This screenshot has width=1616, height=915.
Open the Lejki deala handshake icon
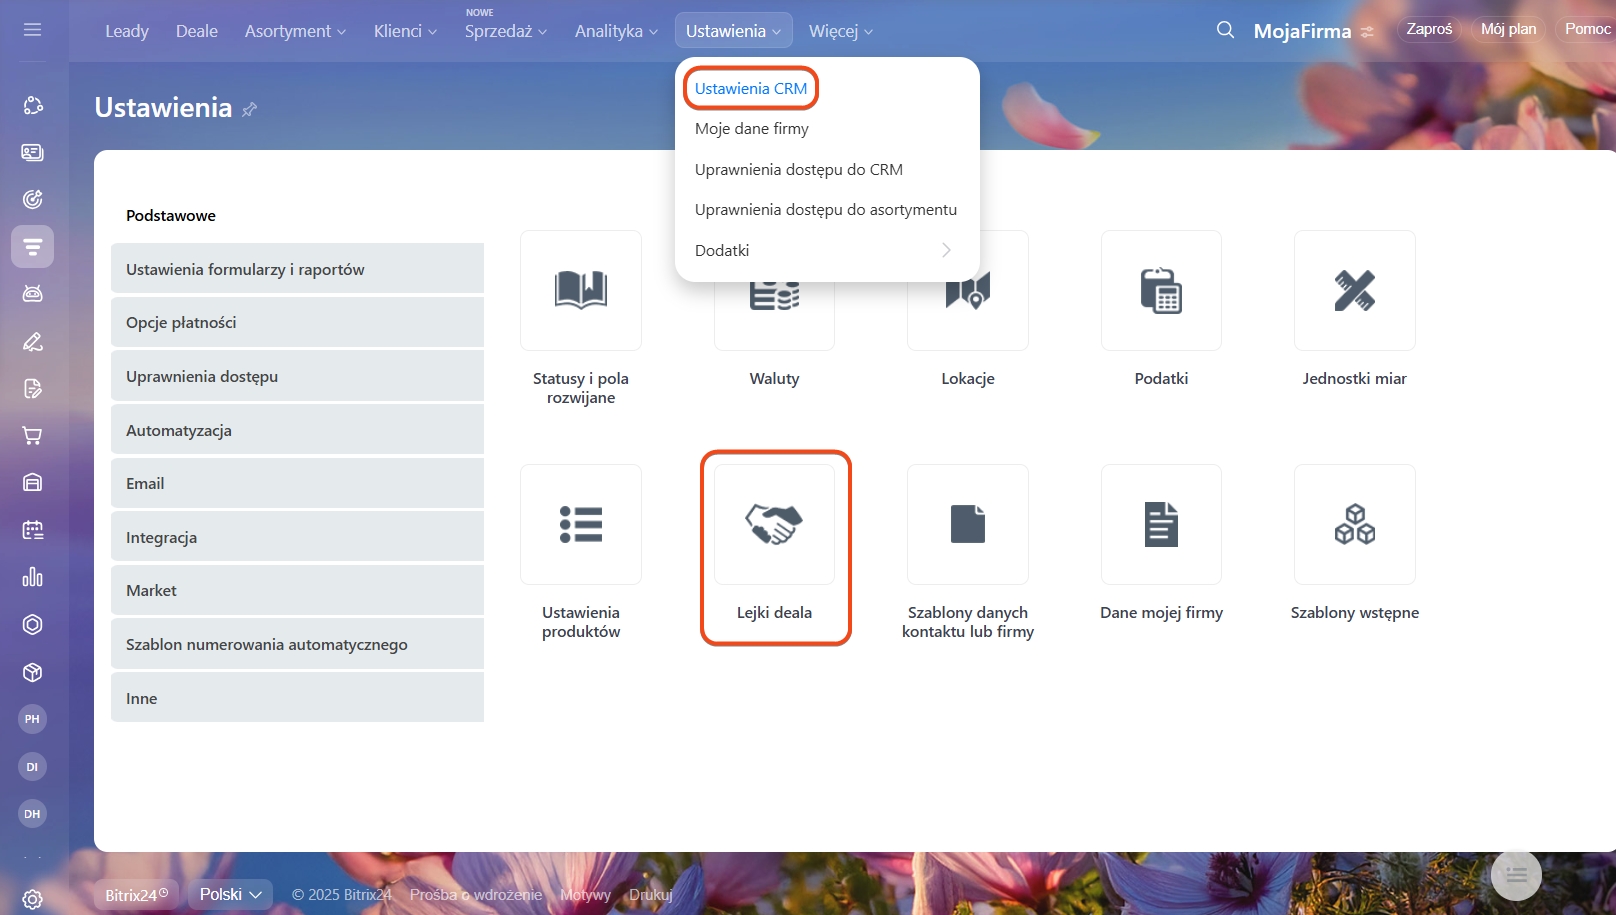tap(774, 524)
